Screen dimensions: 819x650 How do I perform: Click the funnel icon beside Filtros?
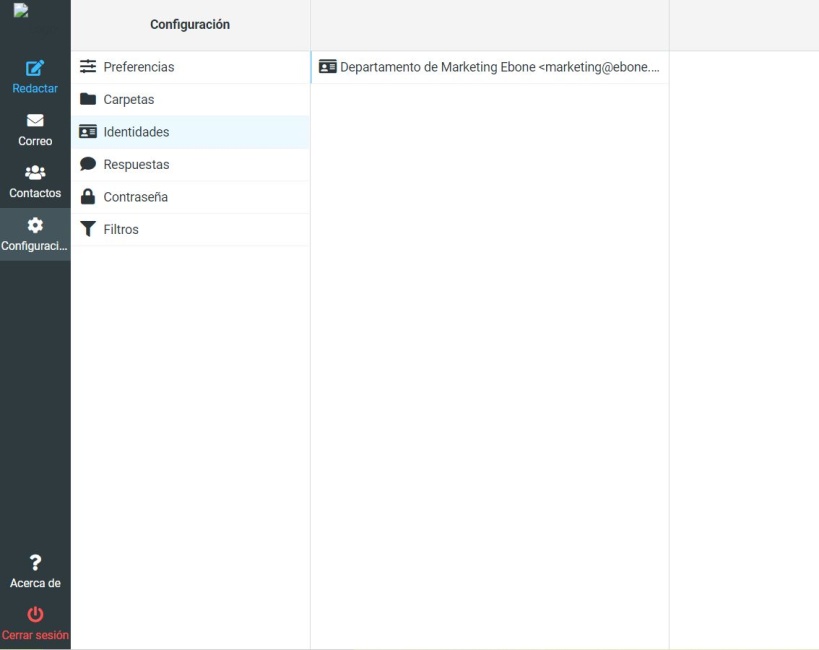click(x=88, y=229)
